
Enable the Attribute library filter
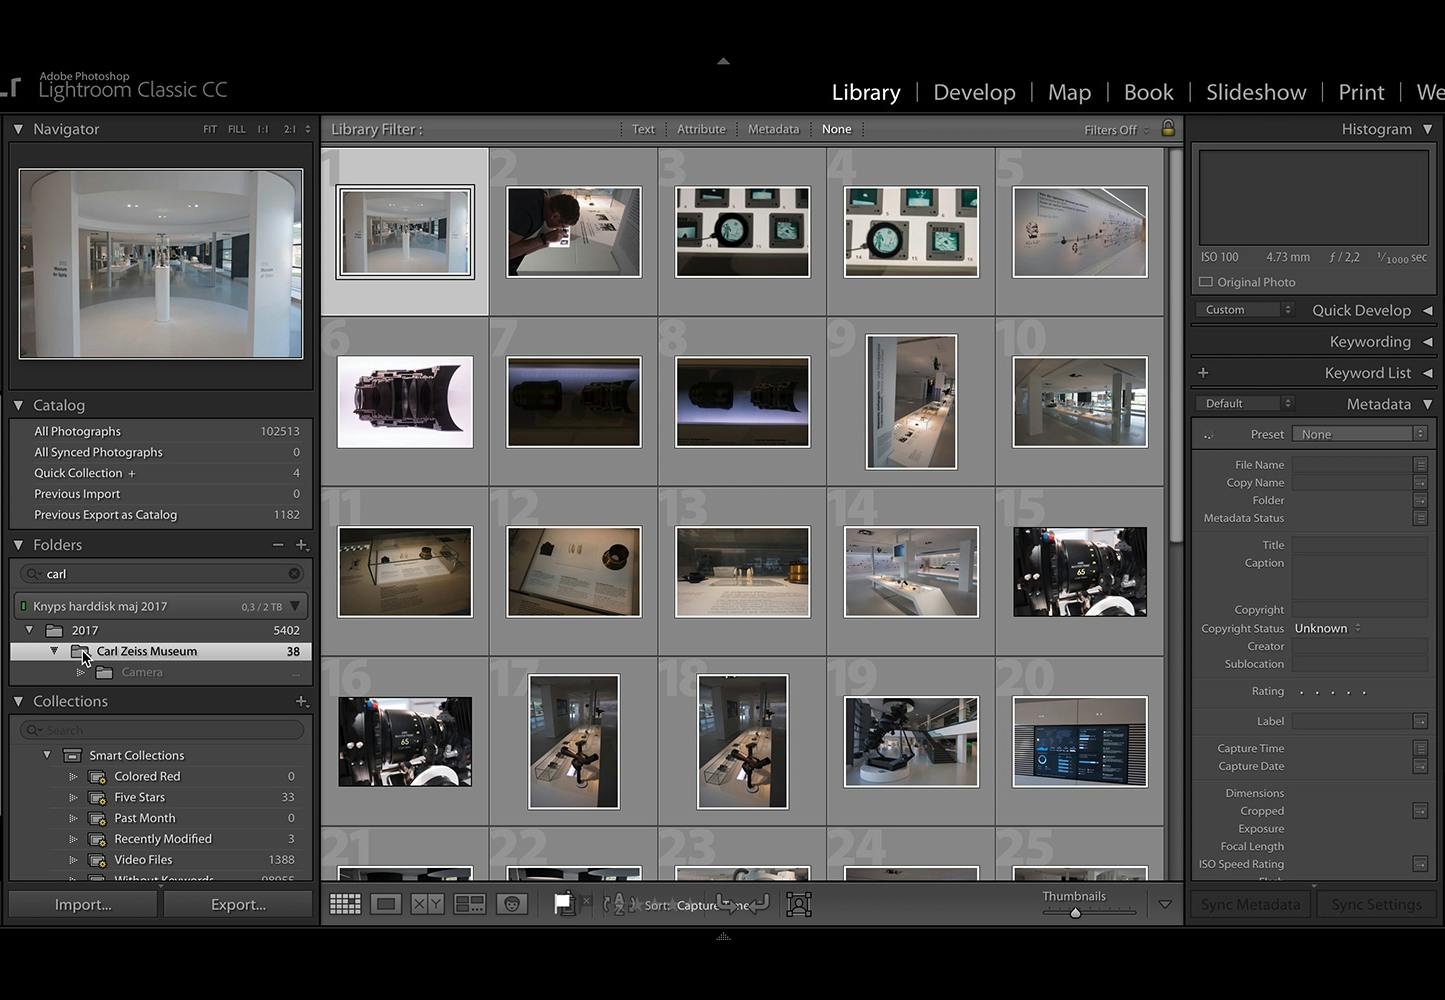701,129
